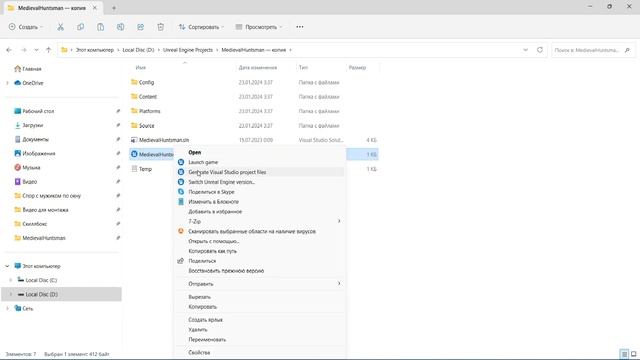640x360 pixels.
Task: Click the Notepad edit icon entry
Action: [181, 201]
